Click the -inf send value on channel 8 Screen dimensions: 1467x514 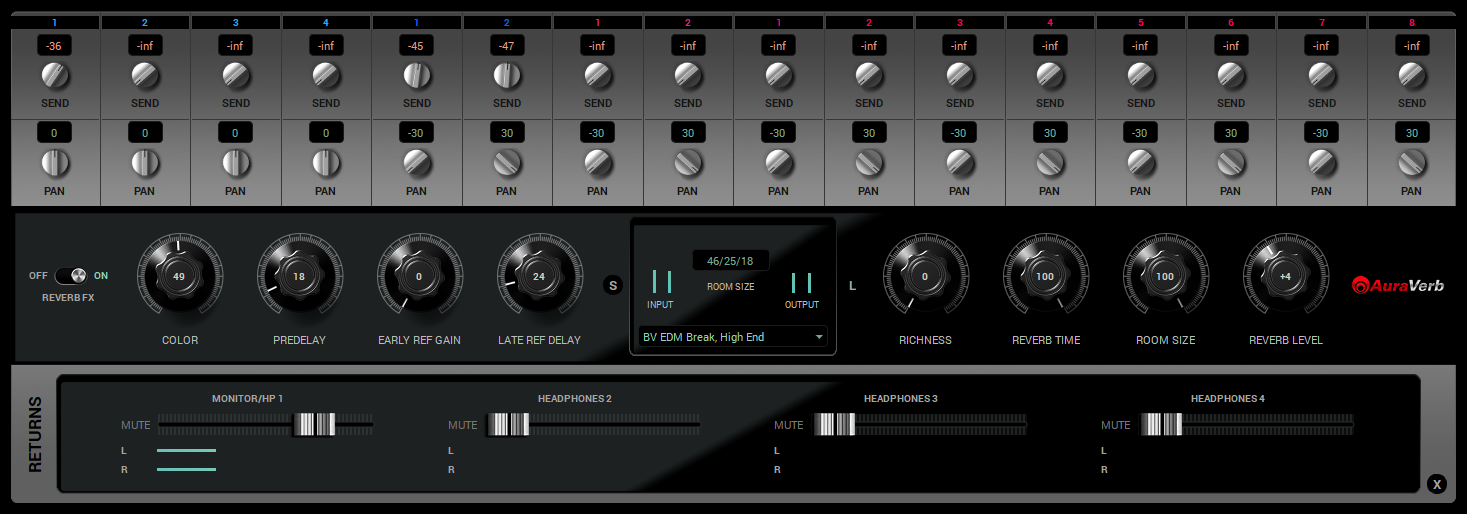click(1412, 45)
